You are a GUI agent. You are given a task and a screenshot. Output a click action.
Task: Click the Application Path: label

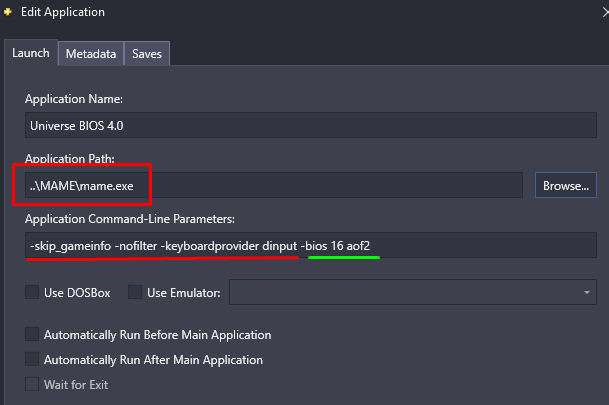[70, 158]
